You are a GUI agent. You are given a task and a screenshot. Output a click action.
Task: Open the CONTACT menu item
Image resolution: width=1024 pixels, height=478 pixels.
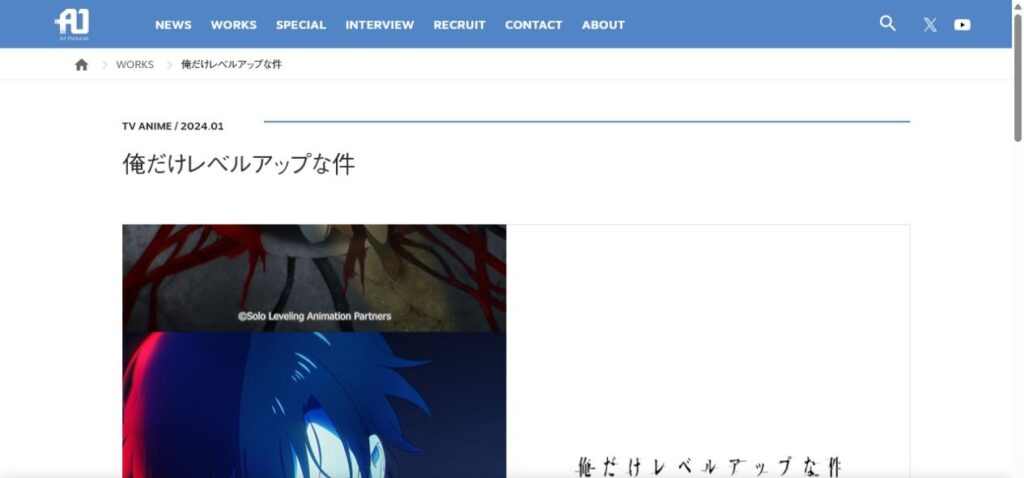(x=533, y=25)
